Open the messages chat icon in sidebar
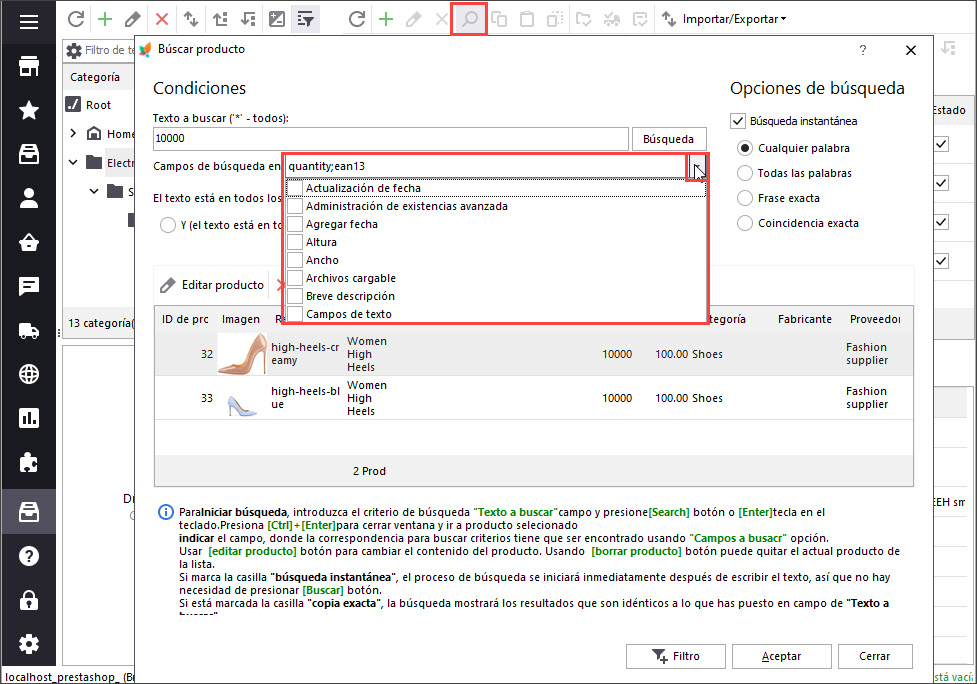The width and height of the screenshot is (977, 684). [29, 286]
